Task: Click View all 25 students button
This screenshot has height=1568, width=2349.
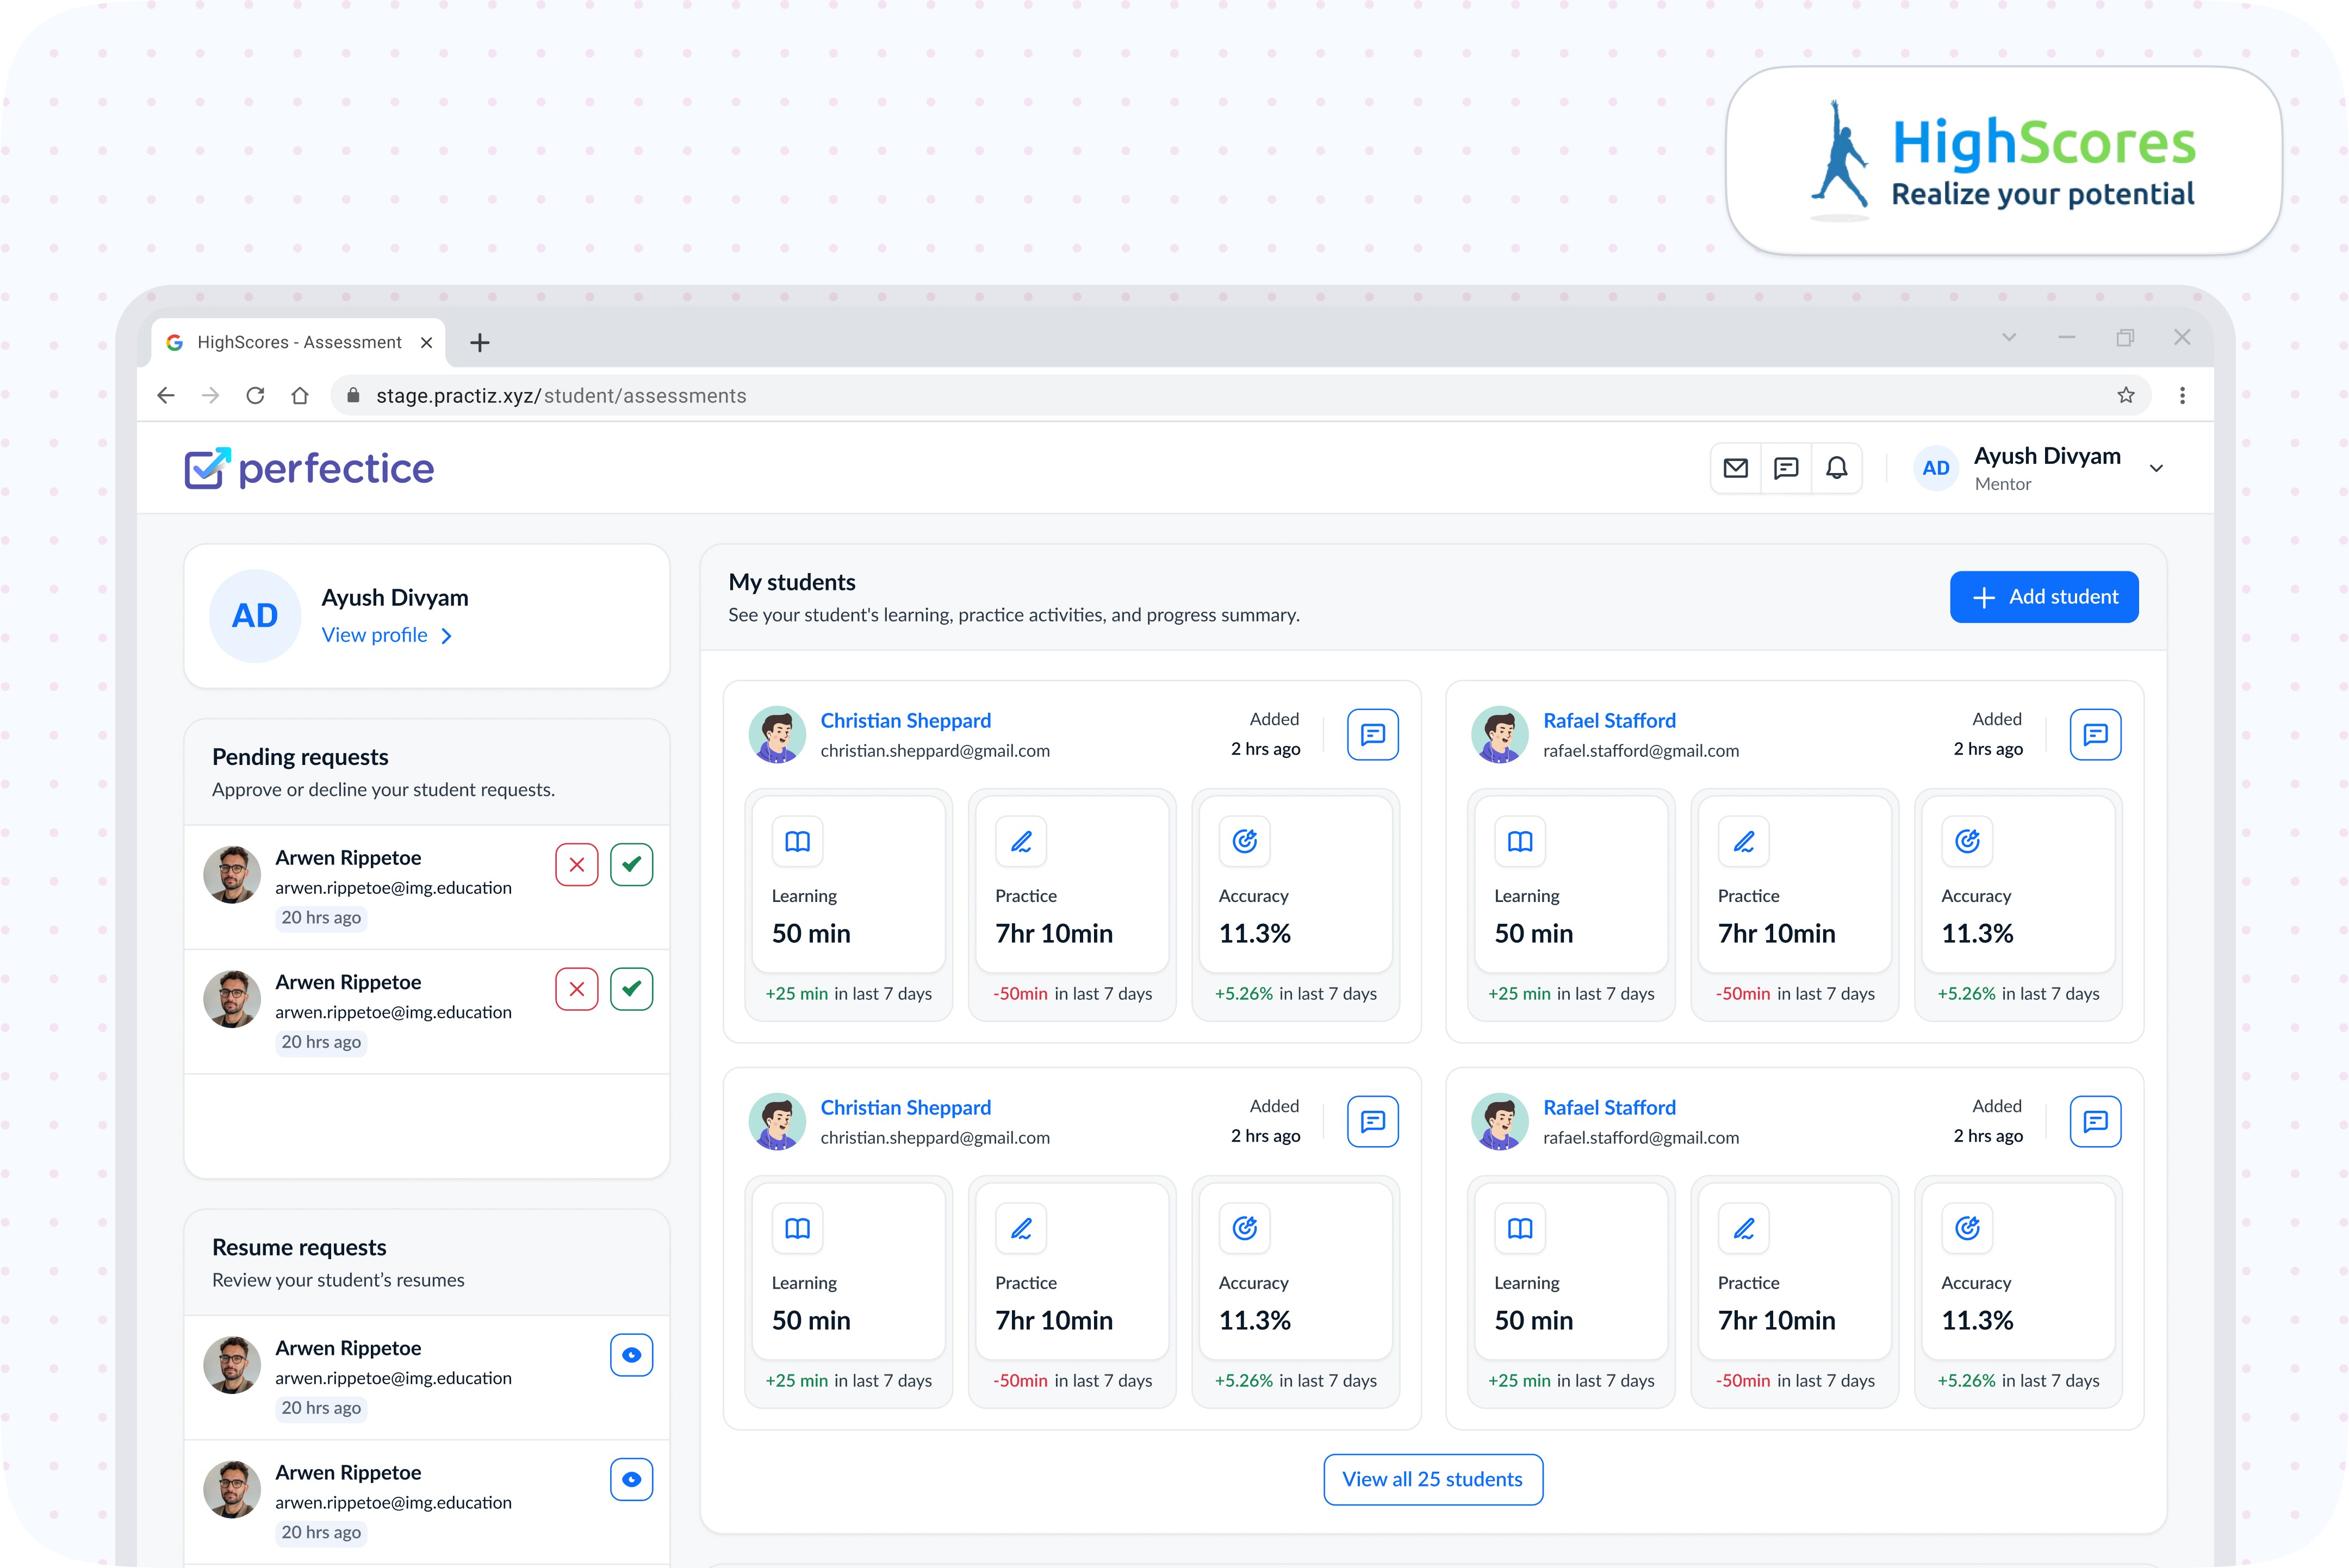Action: click(x=1432, y=1479)
